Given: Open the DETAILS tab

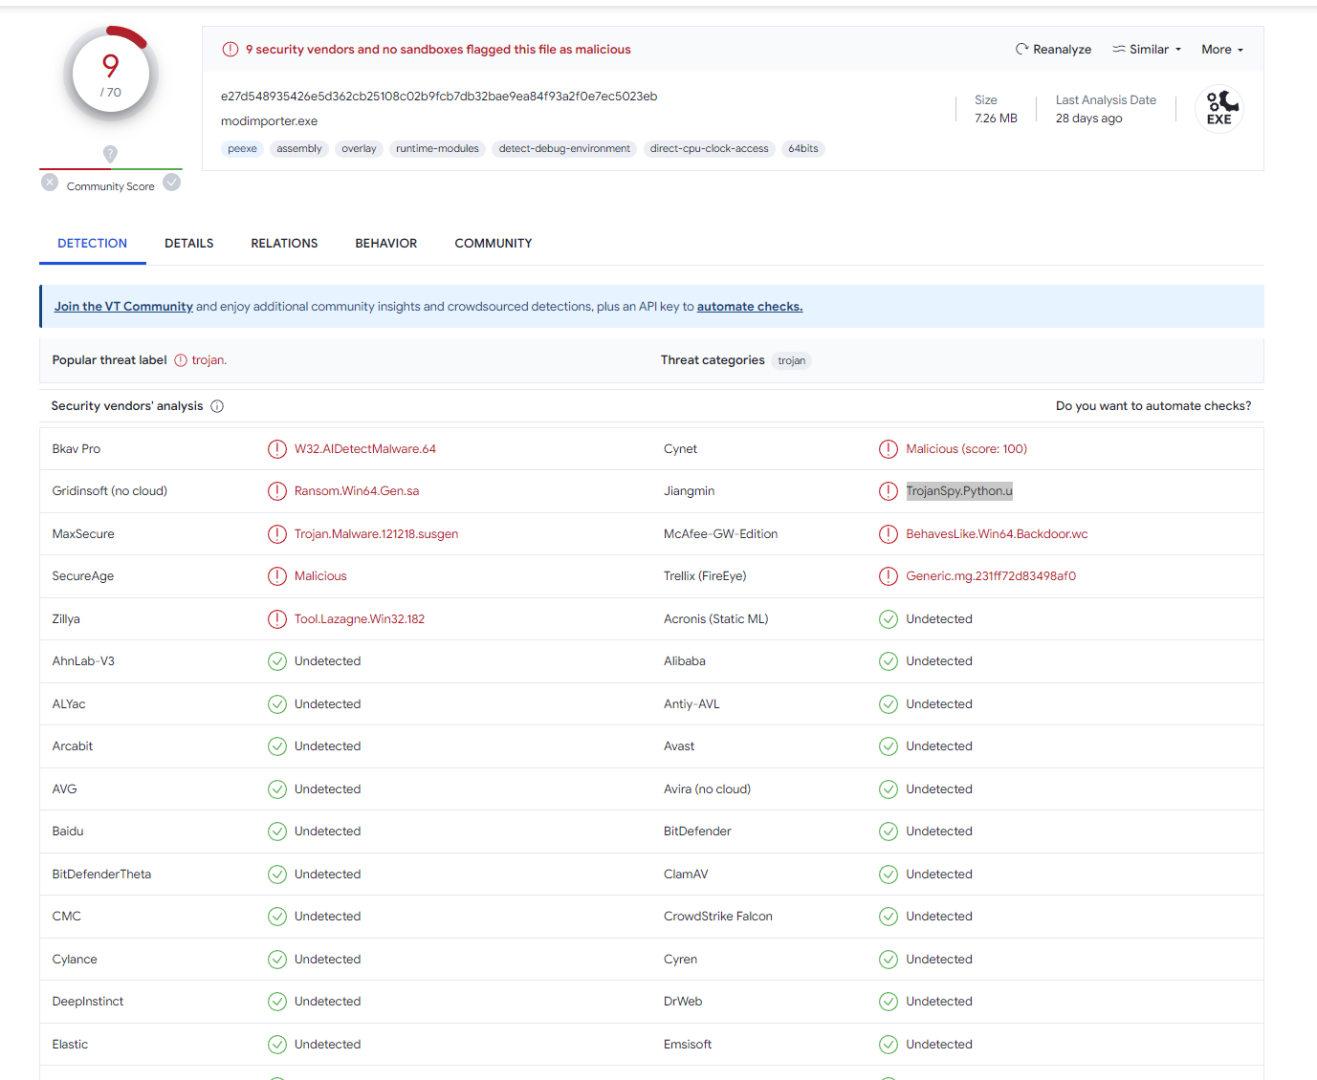Looking at the screenshot, I should pyautogui.click(x=189, y=243).
